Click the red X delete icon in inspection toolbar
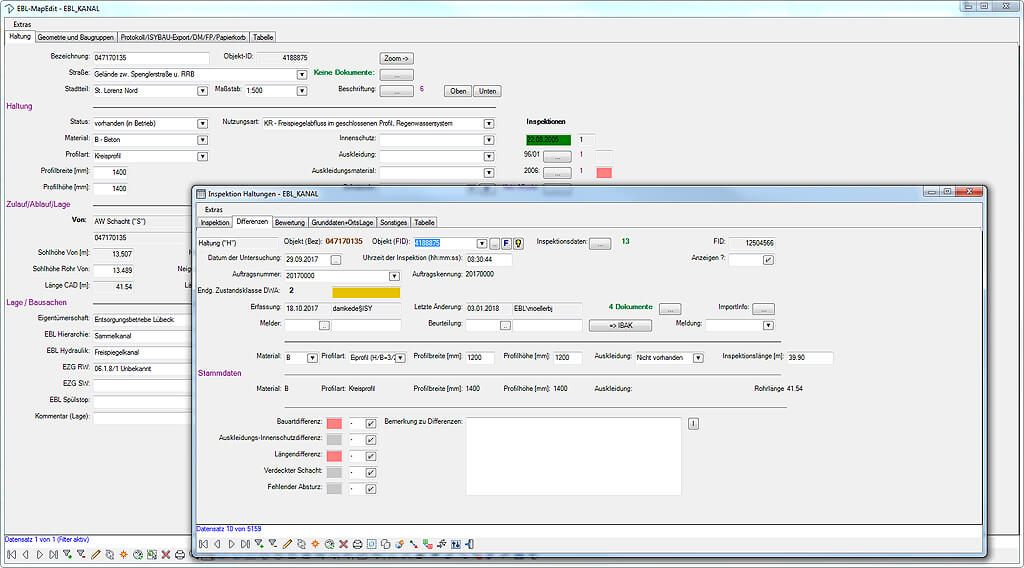The height and width of the screenshot is (568, 1024). tap(343, 544)
